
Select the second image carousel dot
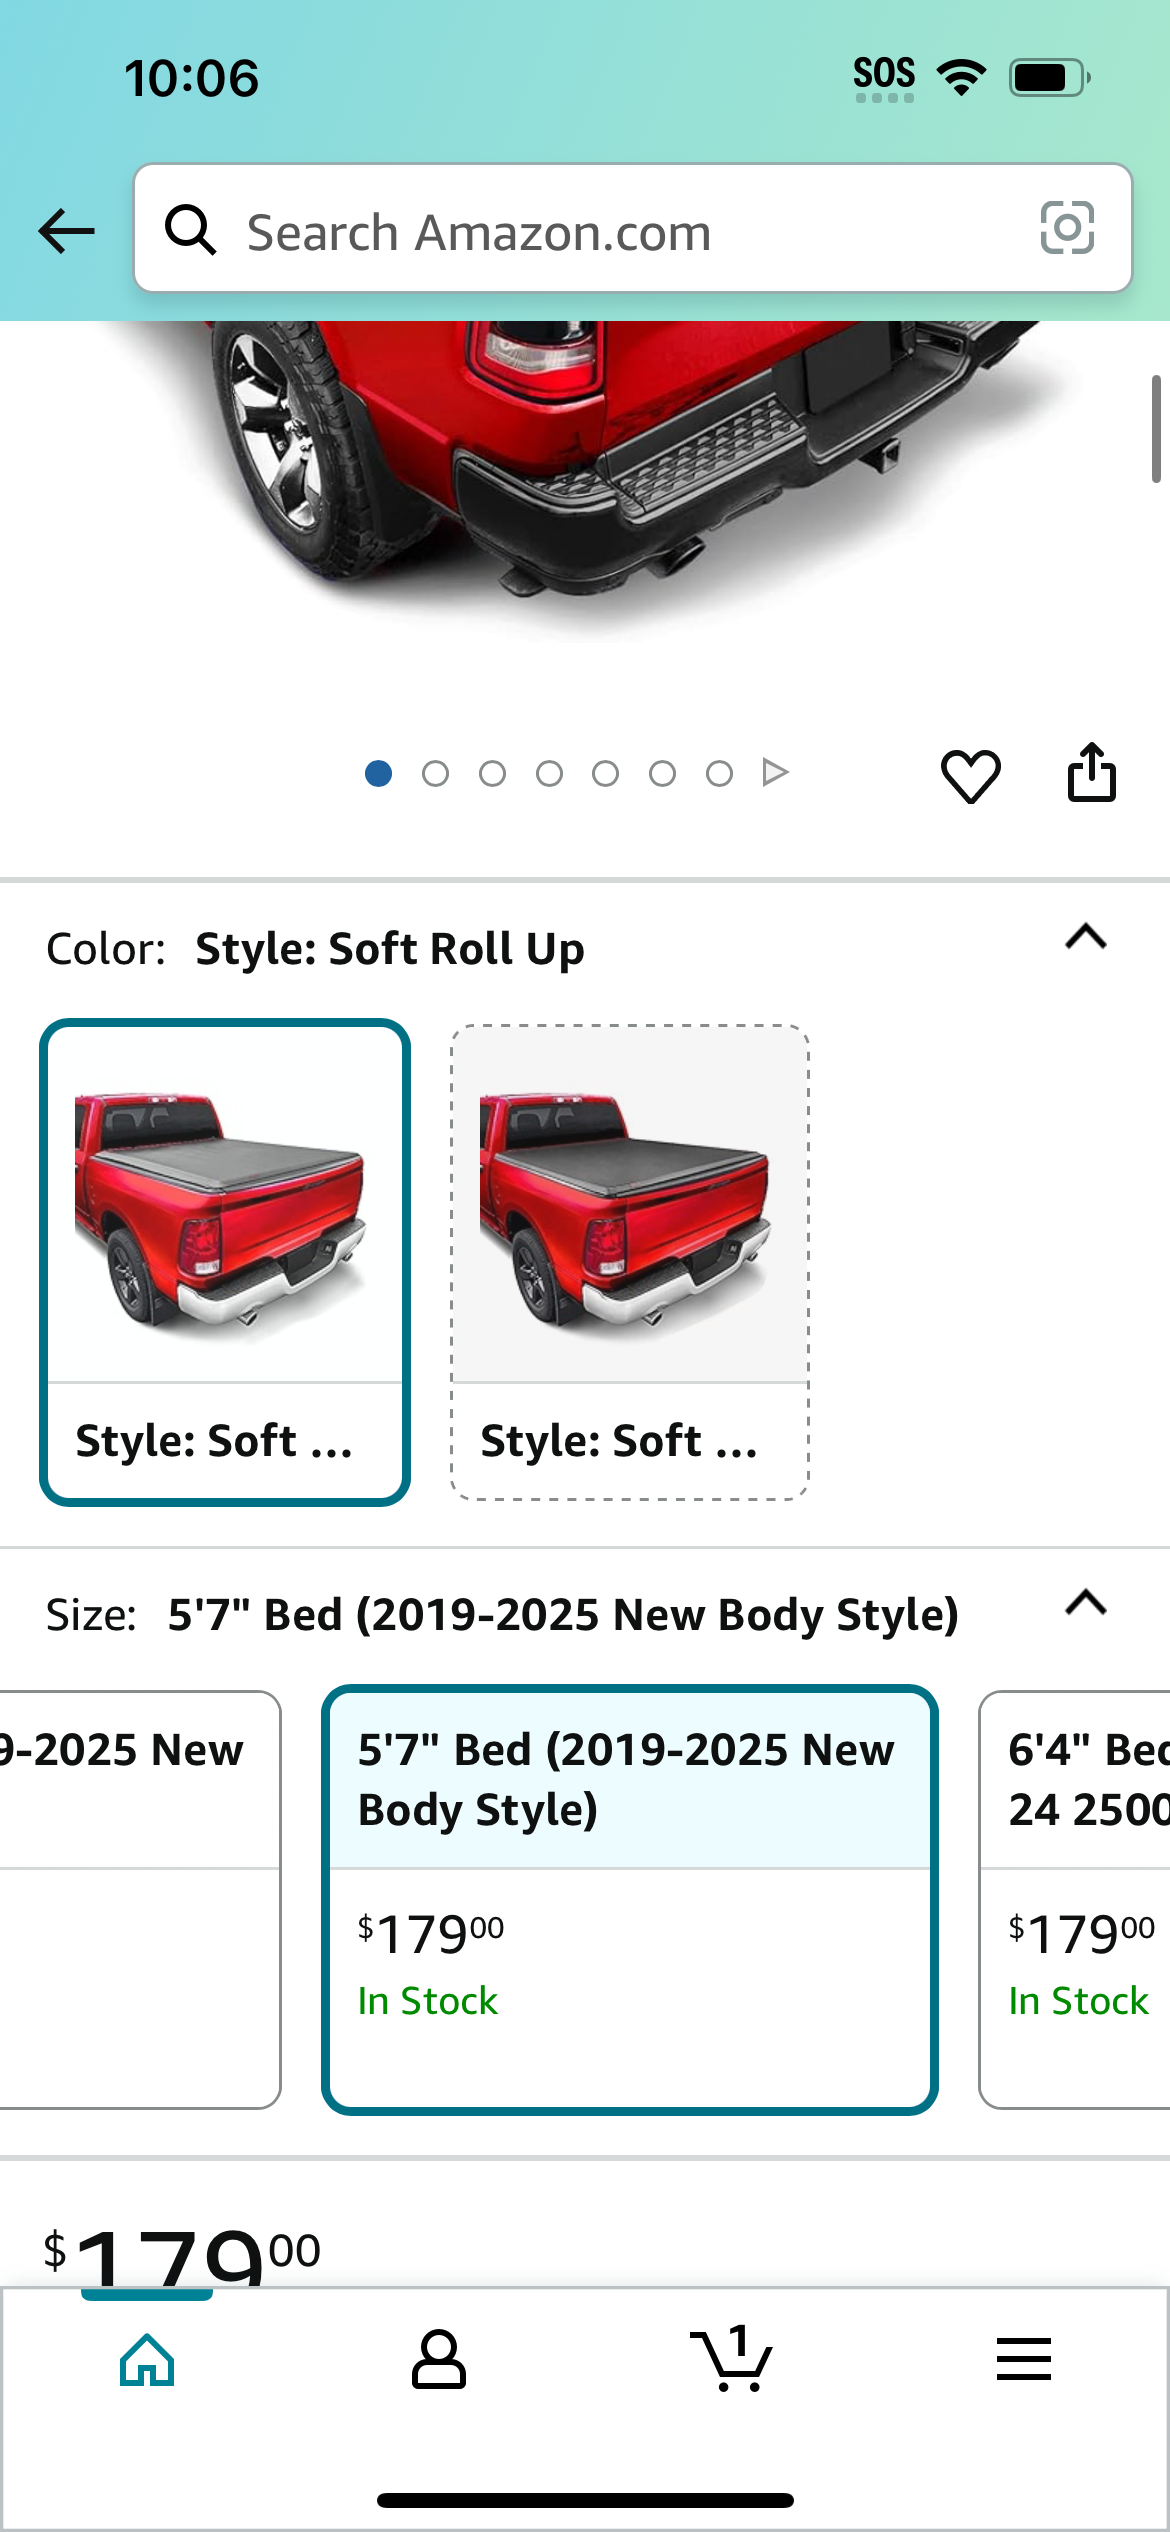[435, 773]
